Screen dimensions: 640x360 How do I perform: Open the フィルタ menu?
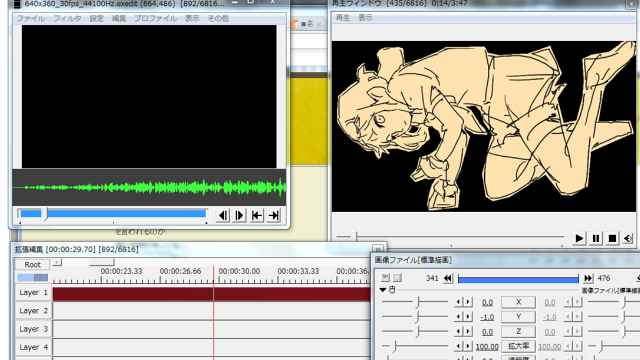[x=67, y=18]
